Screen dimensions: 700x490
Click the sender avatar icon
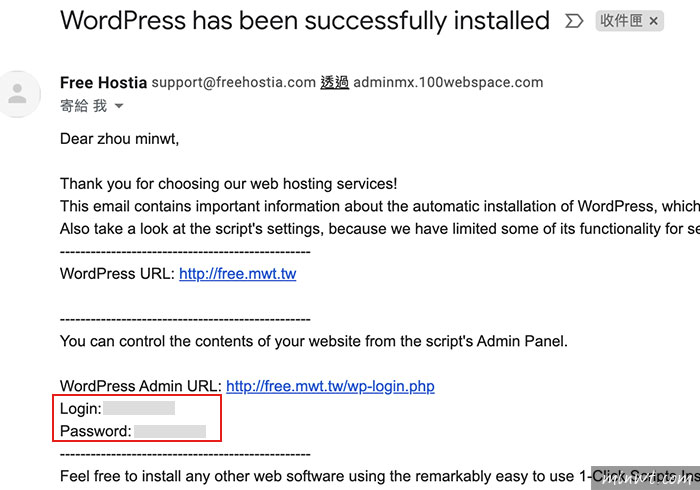(x=18, y=94)
